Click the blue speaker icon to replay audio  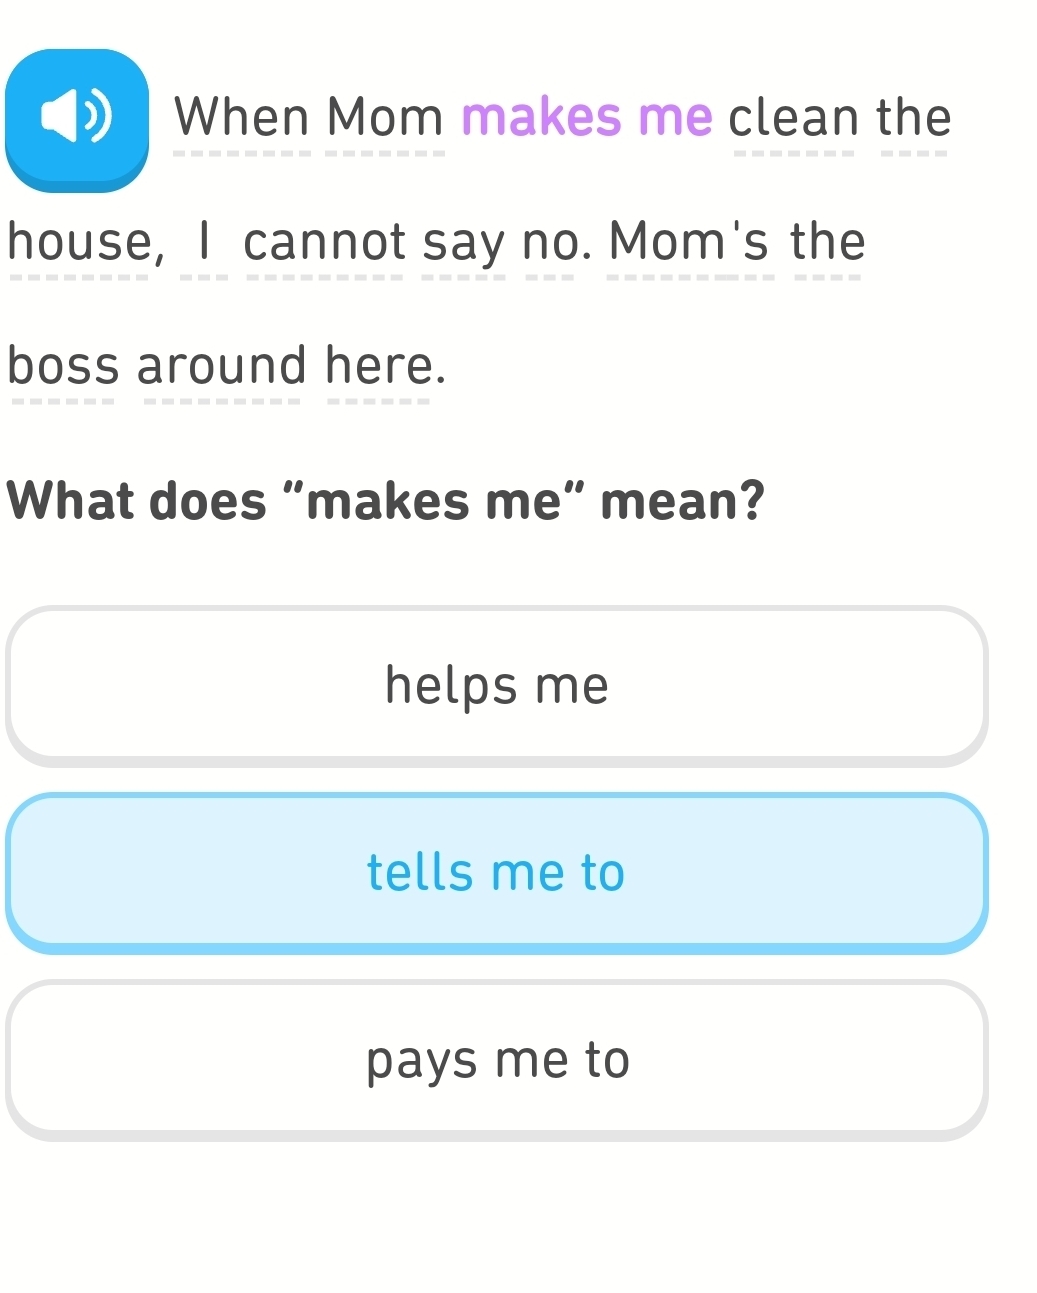point(77,117)
